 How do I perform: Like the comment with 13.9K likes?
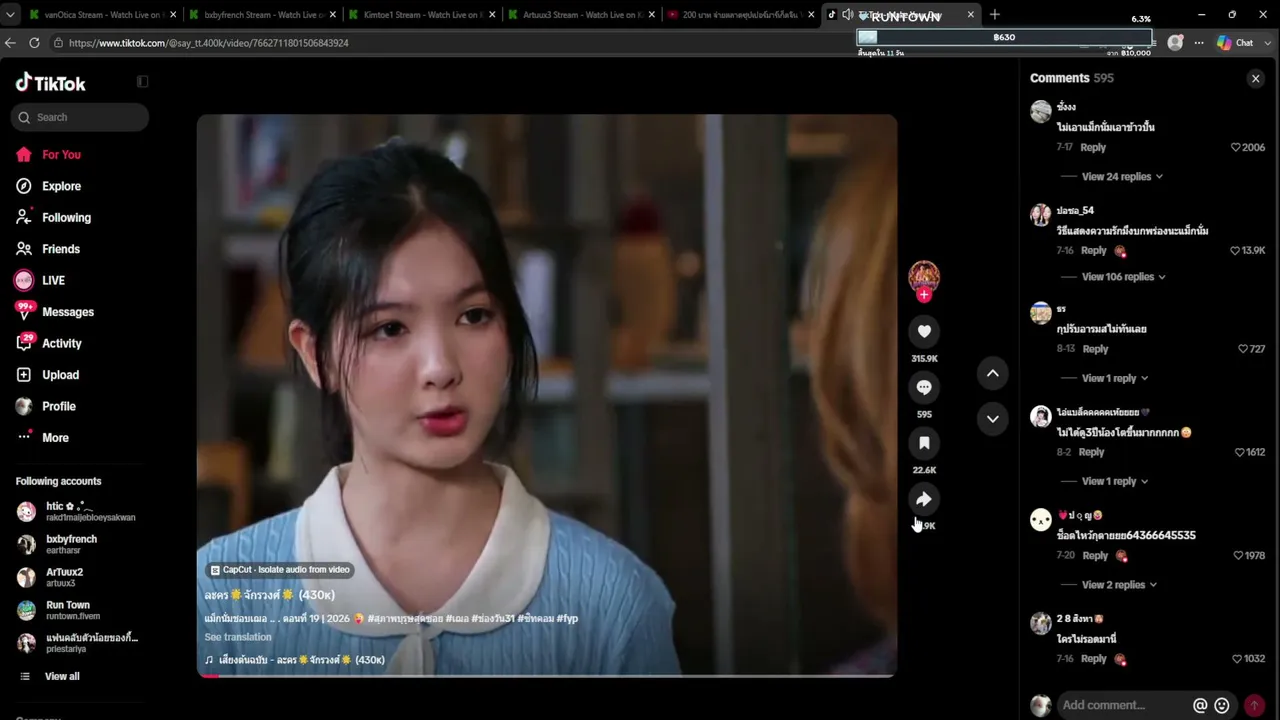1235,251
